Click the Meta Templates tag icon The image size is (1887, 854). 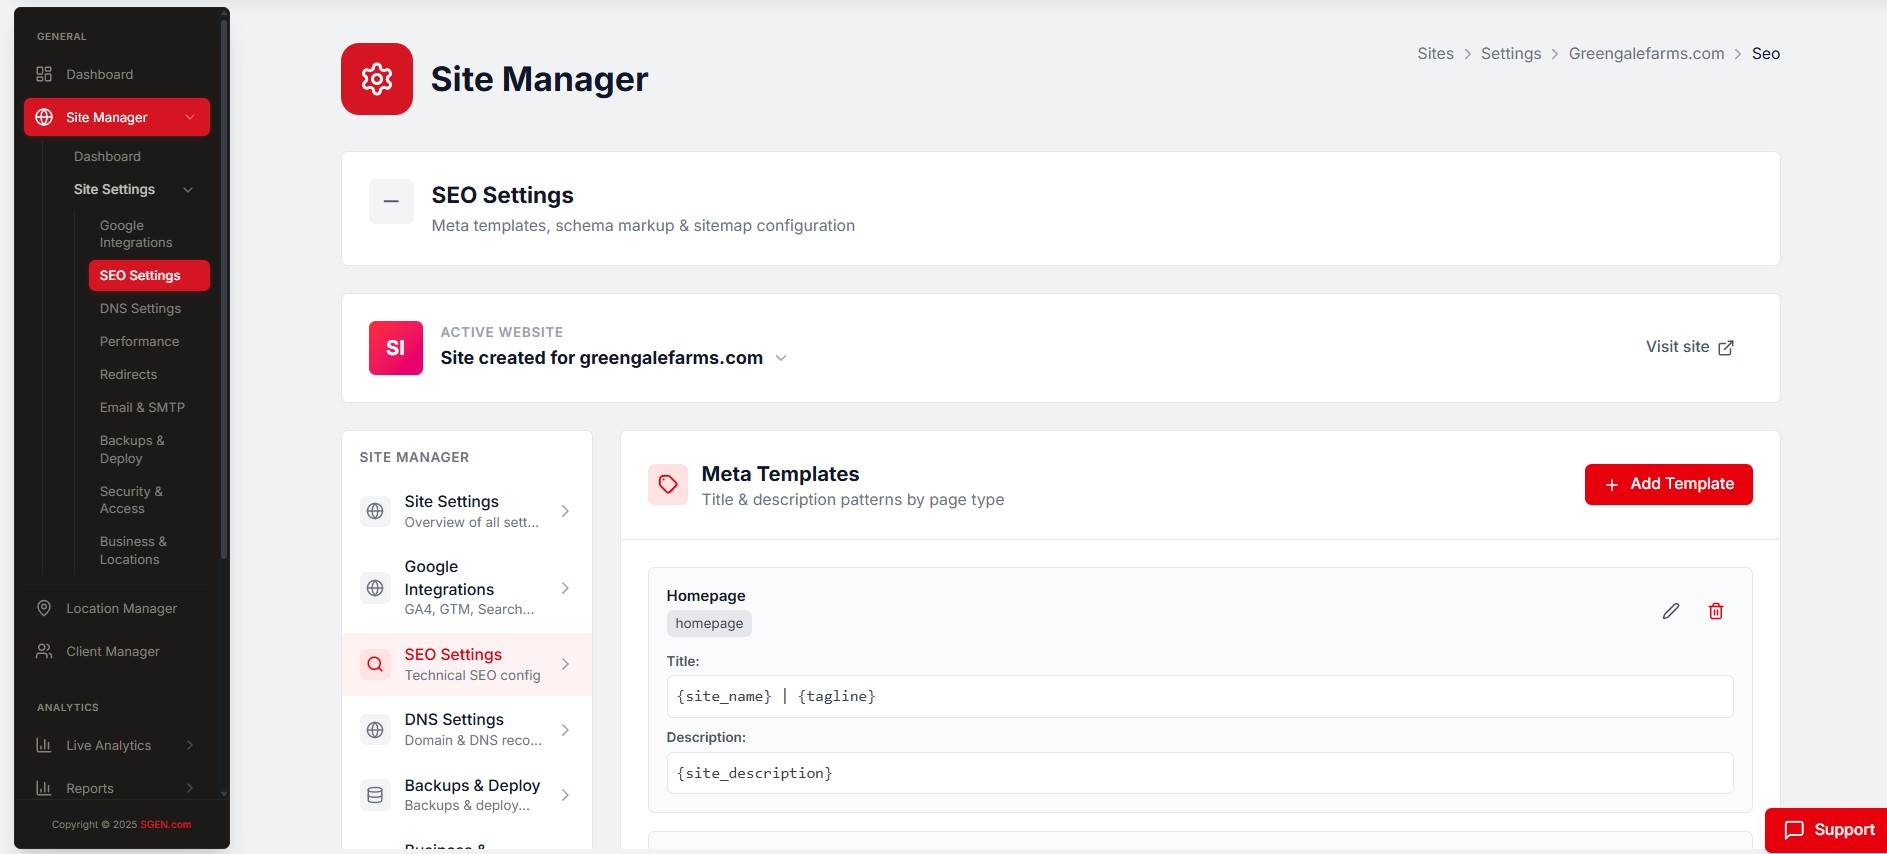[x=668, y=484]
